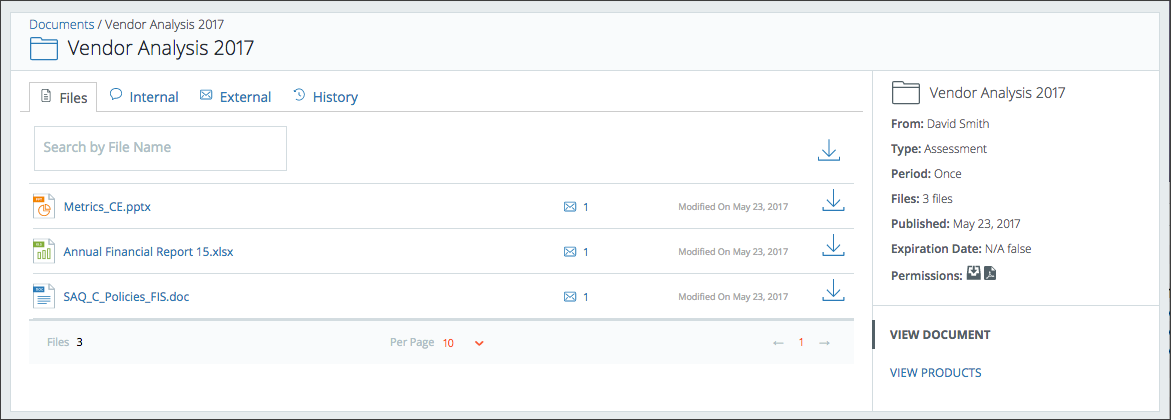Click the external count 1 in Metrics_CE row
This screenshot has width=1171, height=420.
point(586,207)
